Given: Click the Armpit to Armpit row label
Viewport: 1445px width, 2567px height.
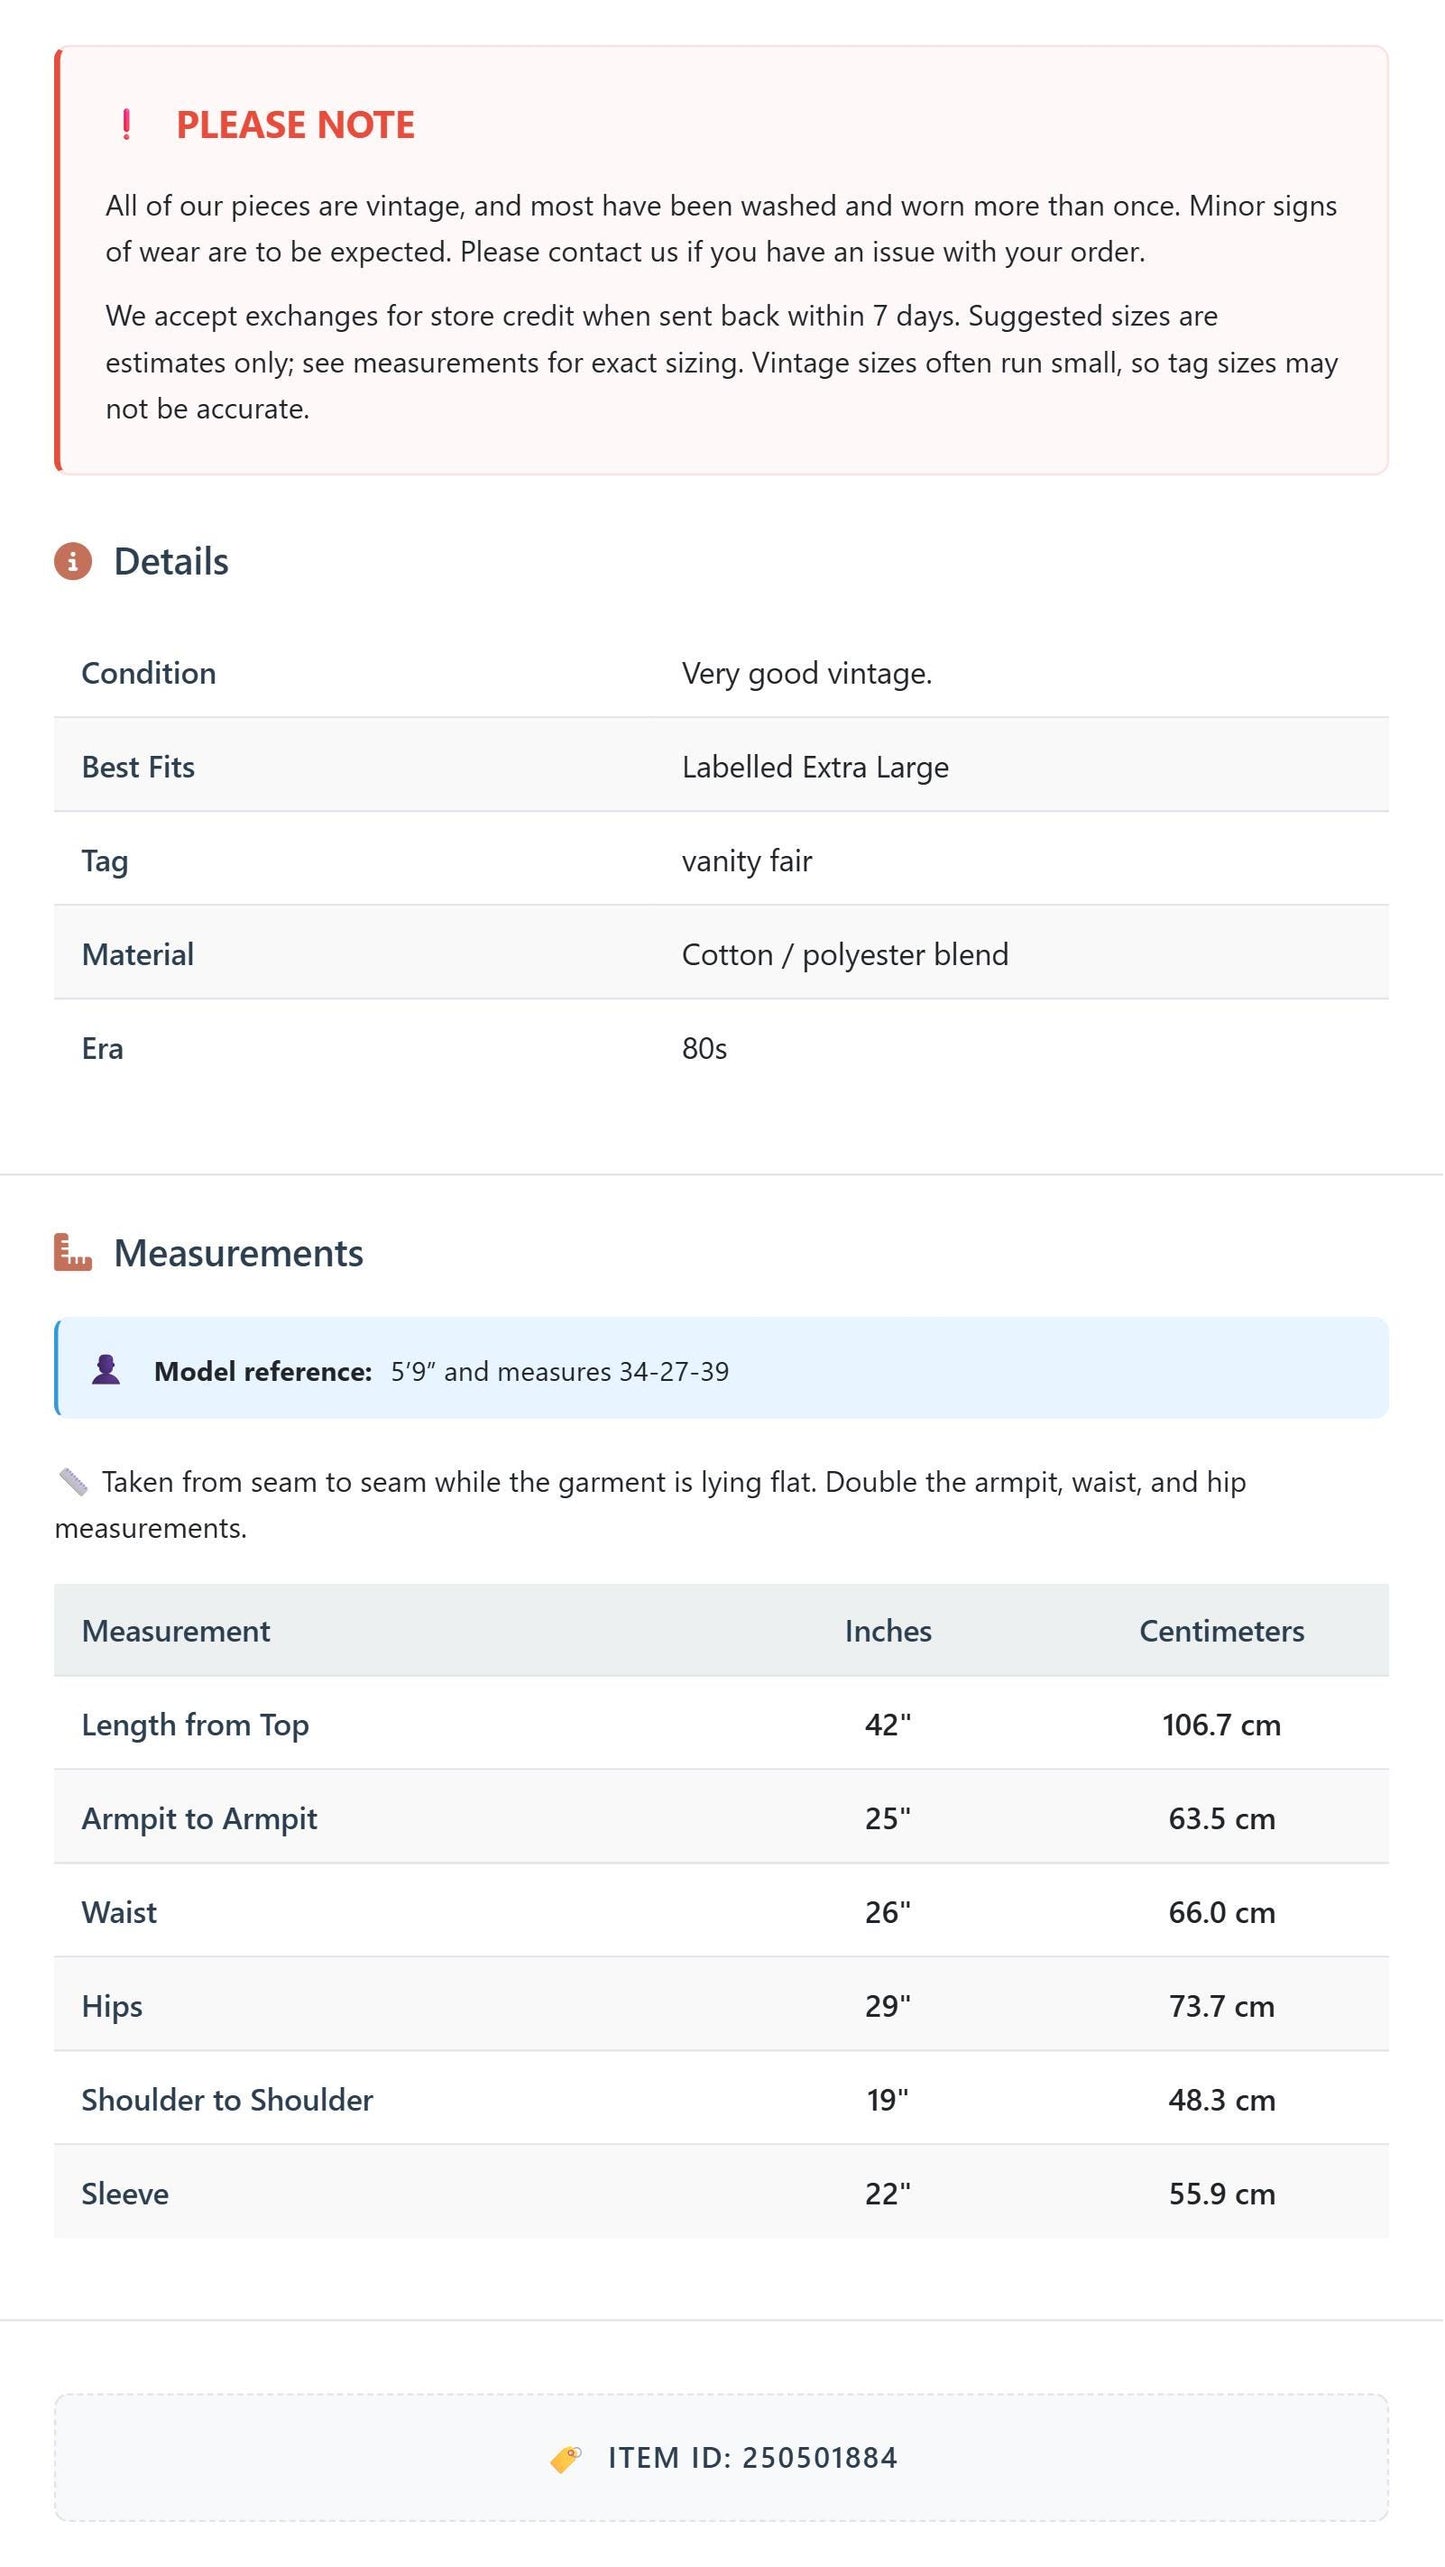Looking at the screenshot, I should (x=199, y=1818).
